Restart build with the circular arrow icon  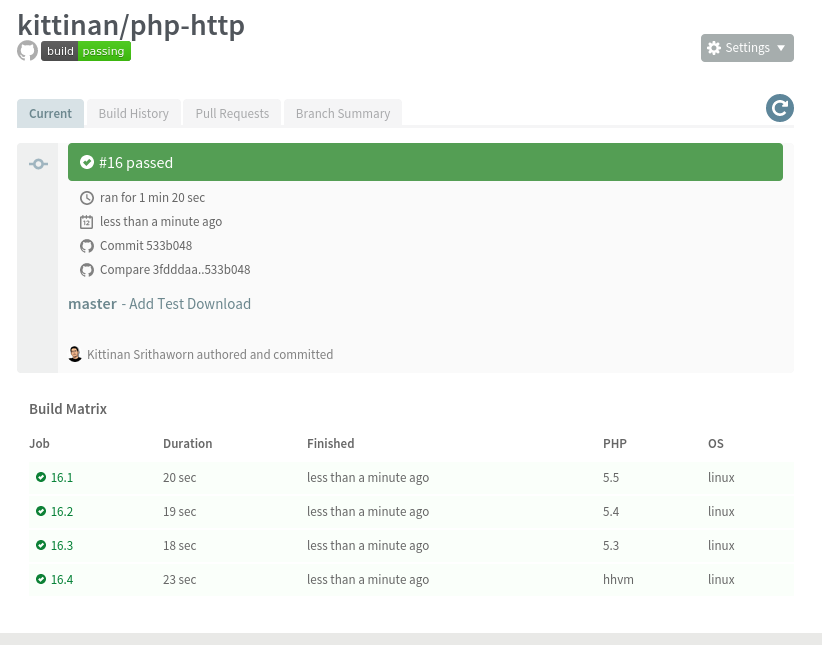[780, 108]
